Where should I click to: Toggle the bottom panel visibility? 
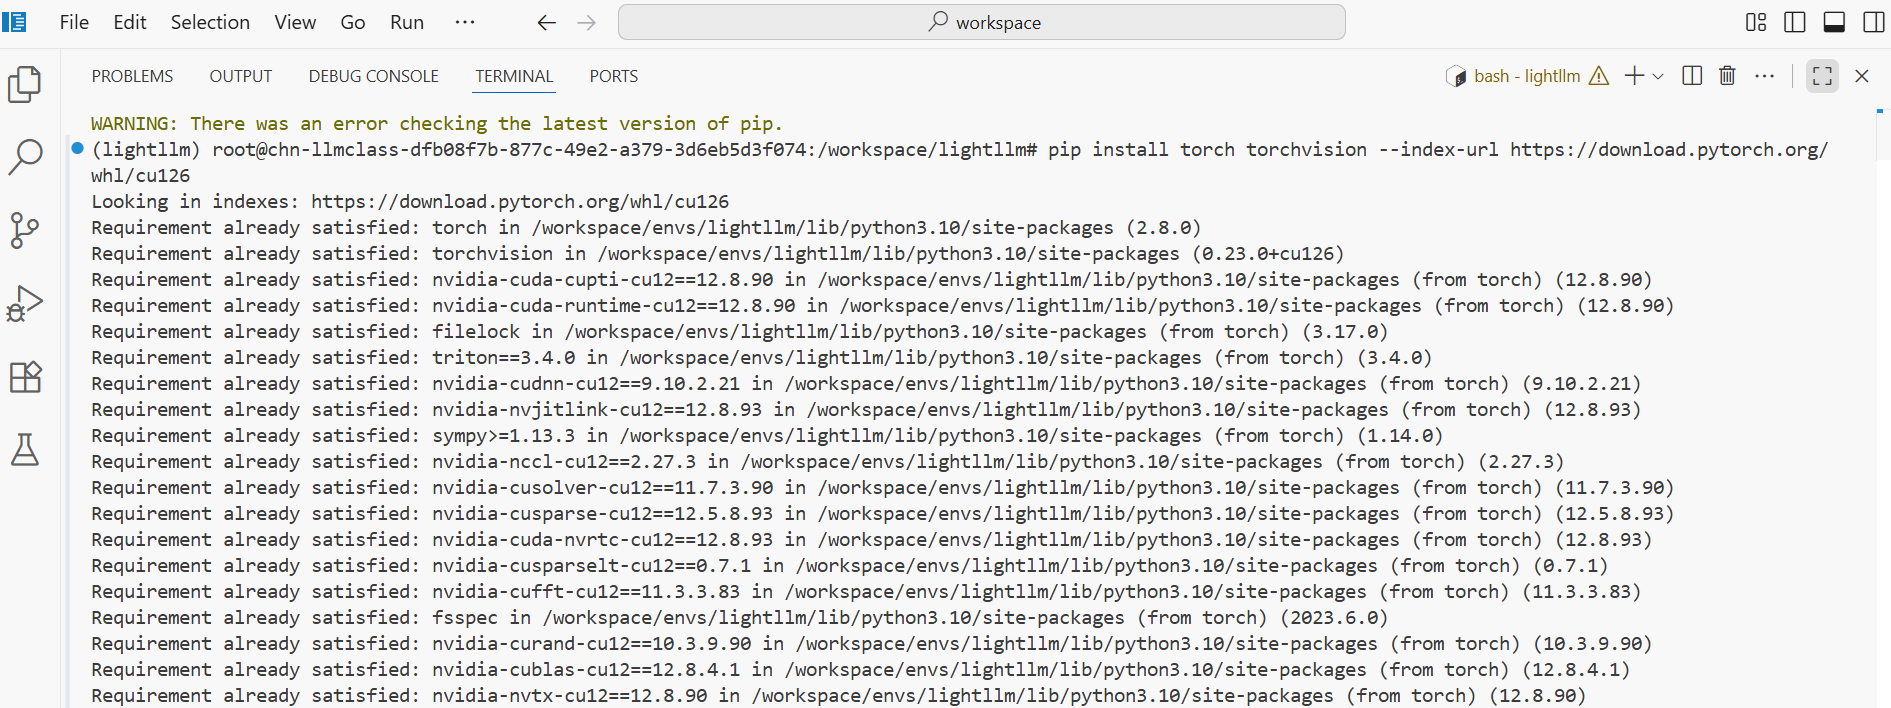point(1834,22)
